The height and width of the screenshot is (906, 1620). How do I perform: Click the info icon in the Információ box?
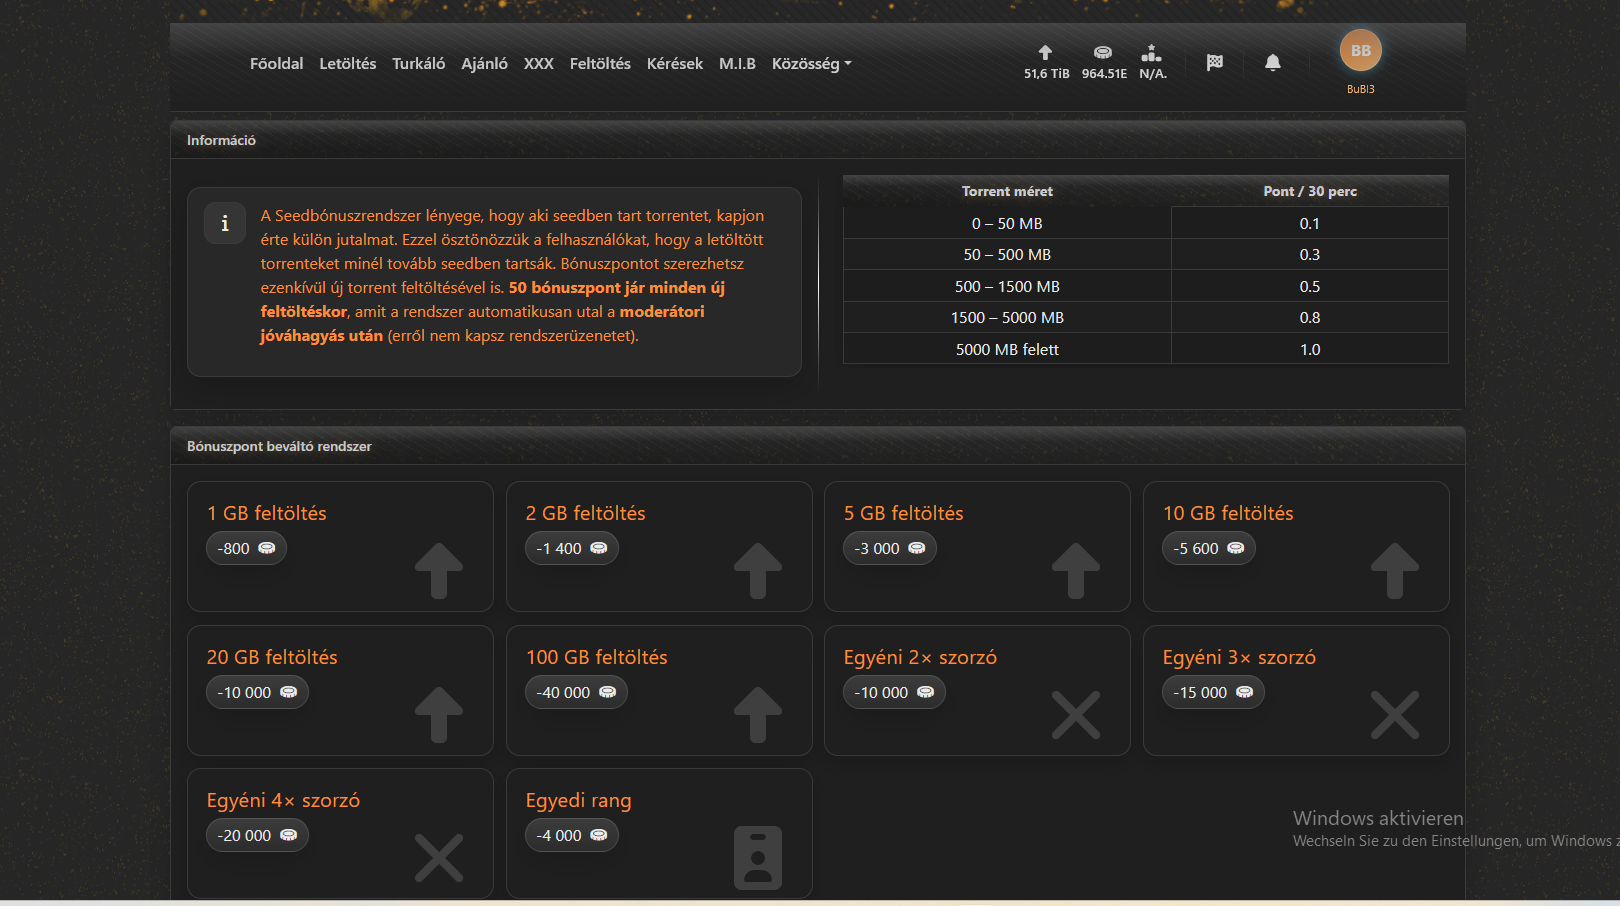[225, 223]
